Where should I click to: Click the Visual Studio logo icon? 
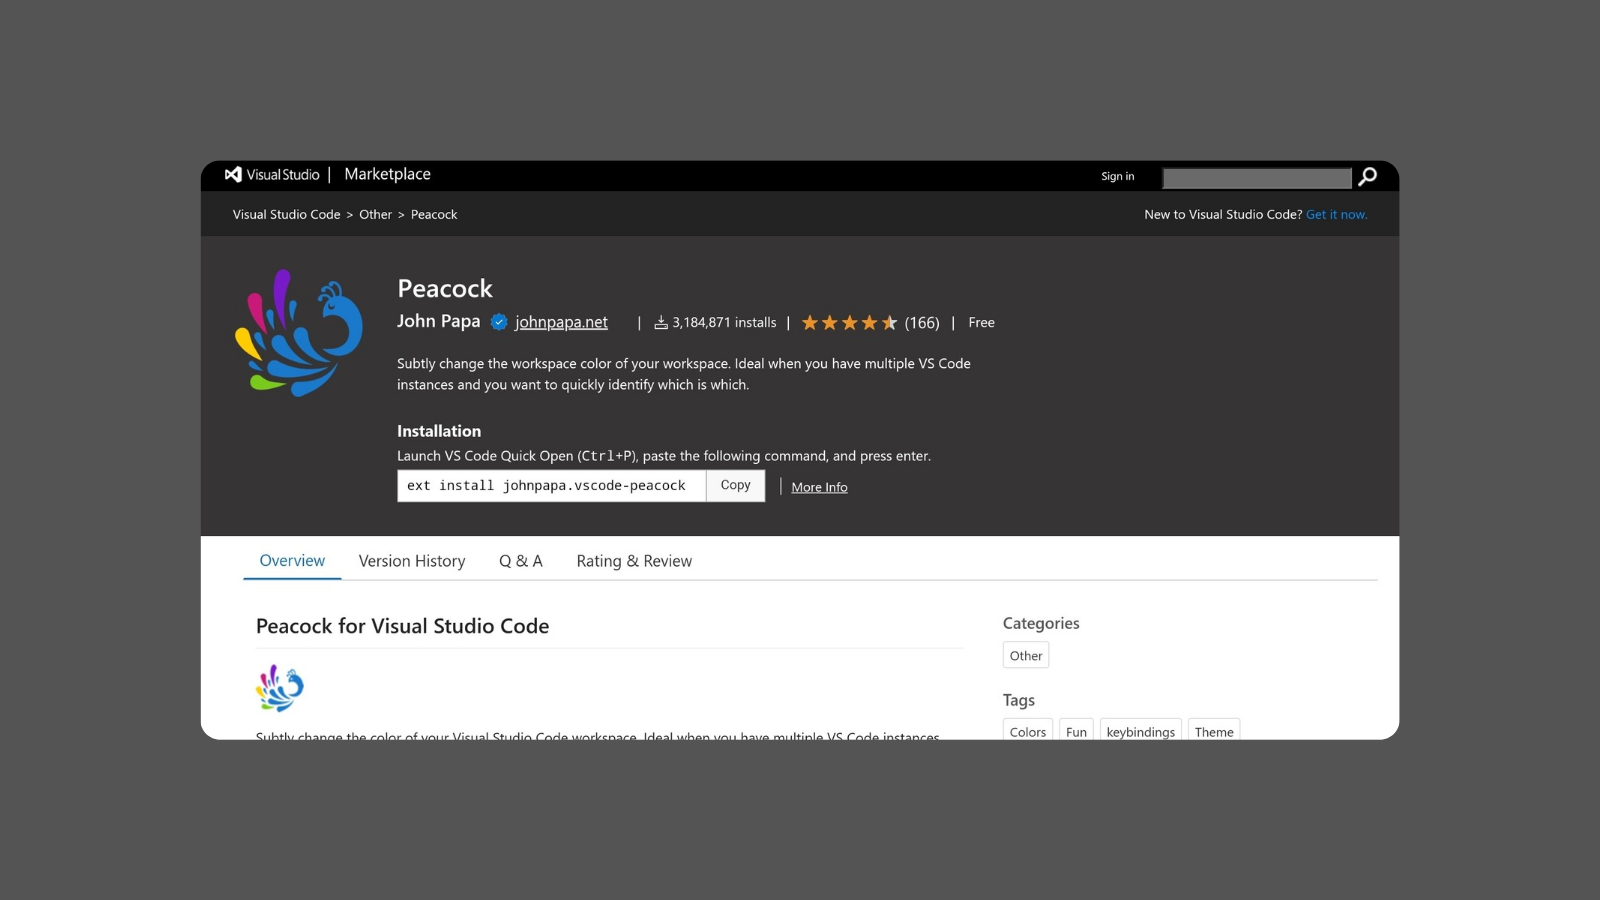233,174
